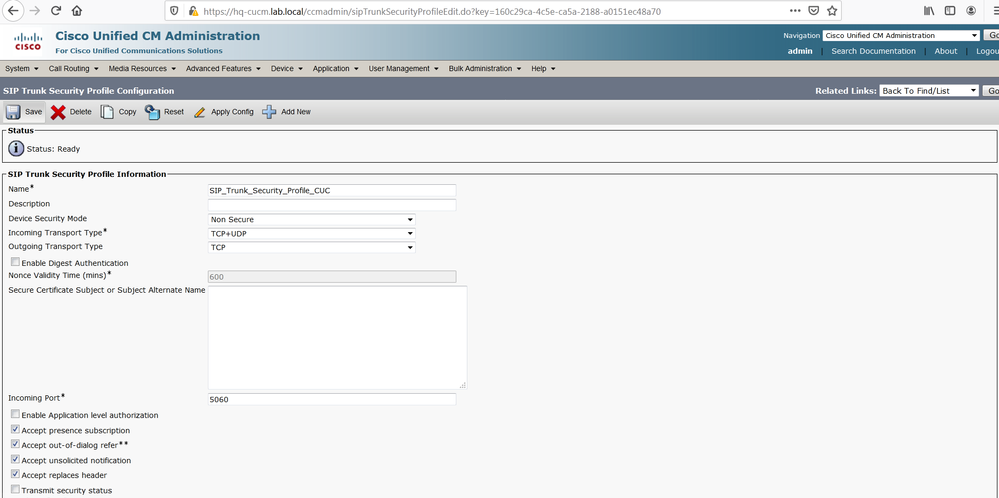
Task: Click the Apply Config pencil icon
Action: pyautogui.click(x=199, y=112)
